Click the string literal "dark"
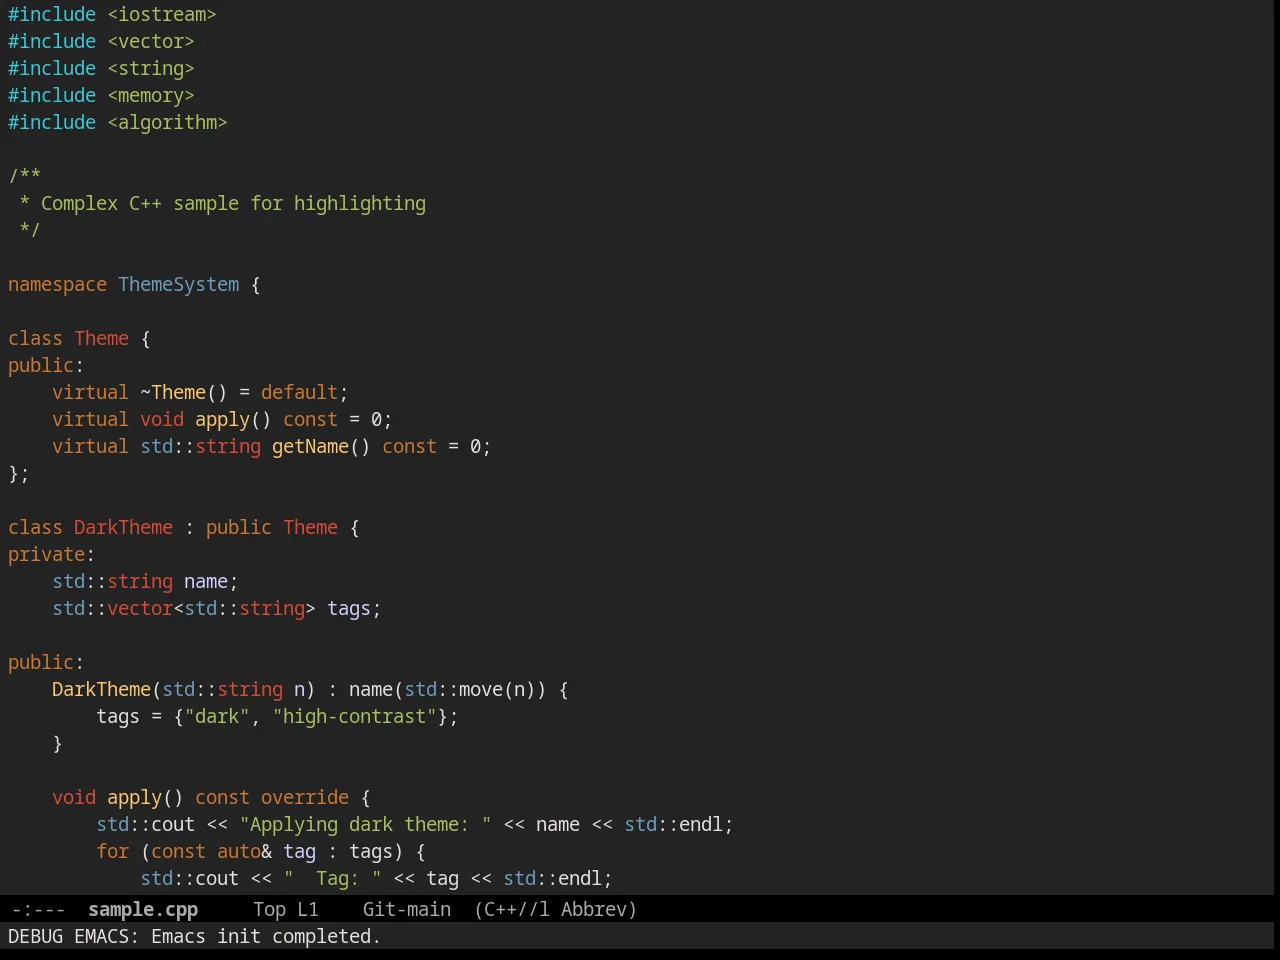The image size is (1280, 960). (x=217, y=716)
